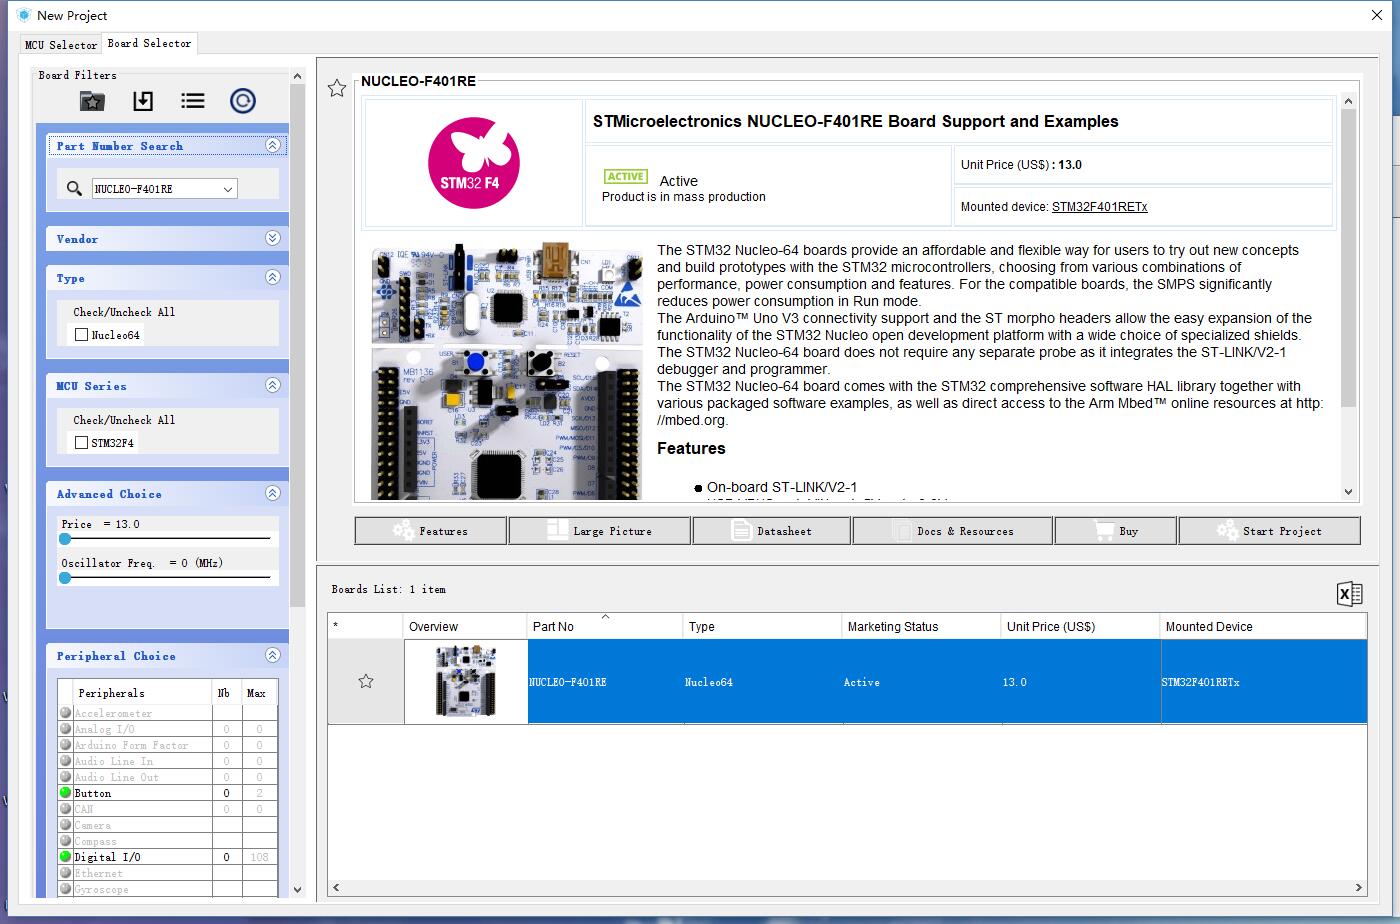Screen dimensions: 1400x924
Task: Open the Datasheet for NUCLEO-F401RE
Action: [771, 530]
